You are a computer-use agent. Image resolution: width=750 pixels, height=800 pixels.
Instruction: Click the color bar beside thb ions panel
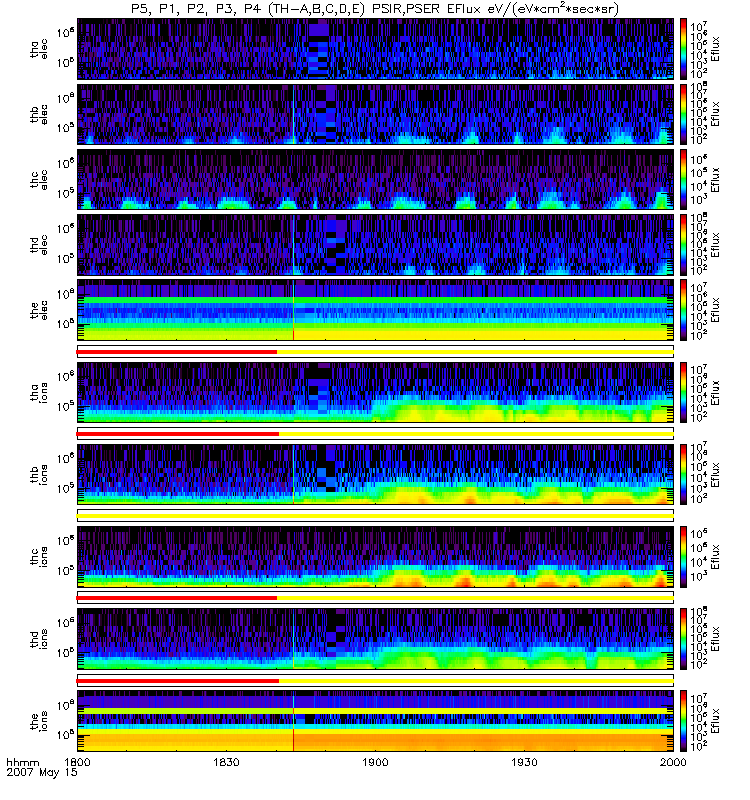[x=683, y=474]
